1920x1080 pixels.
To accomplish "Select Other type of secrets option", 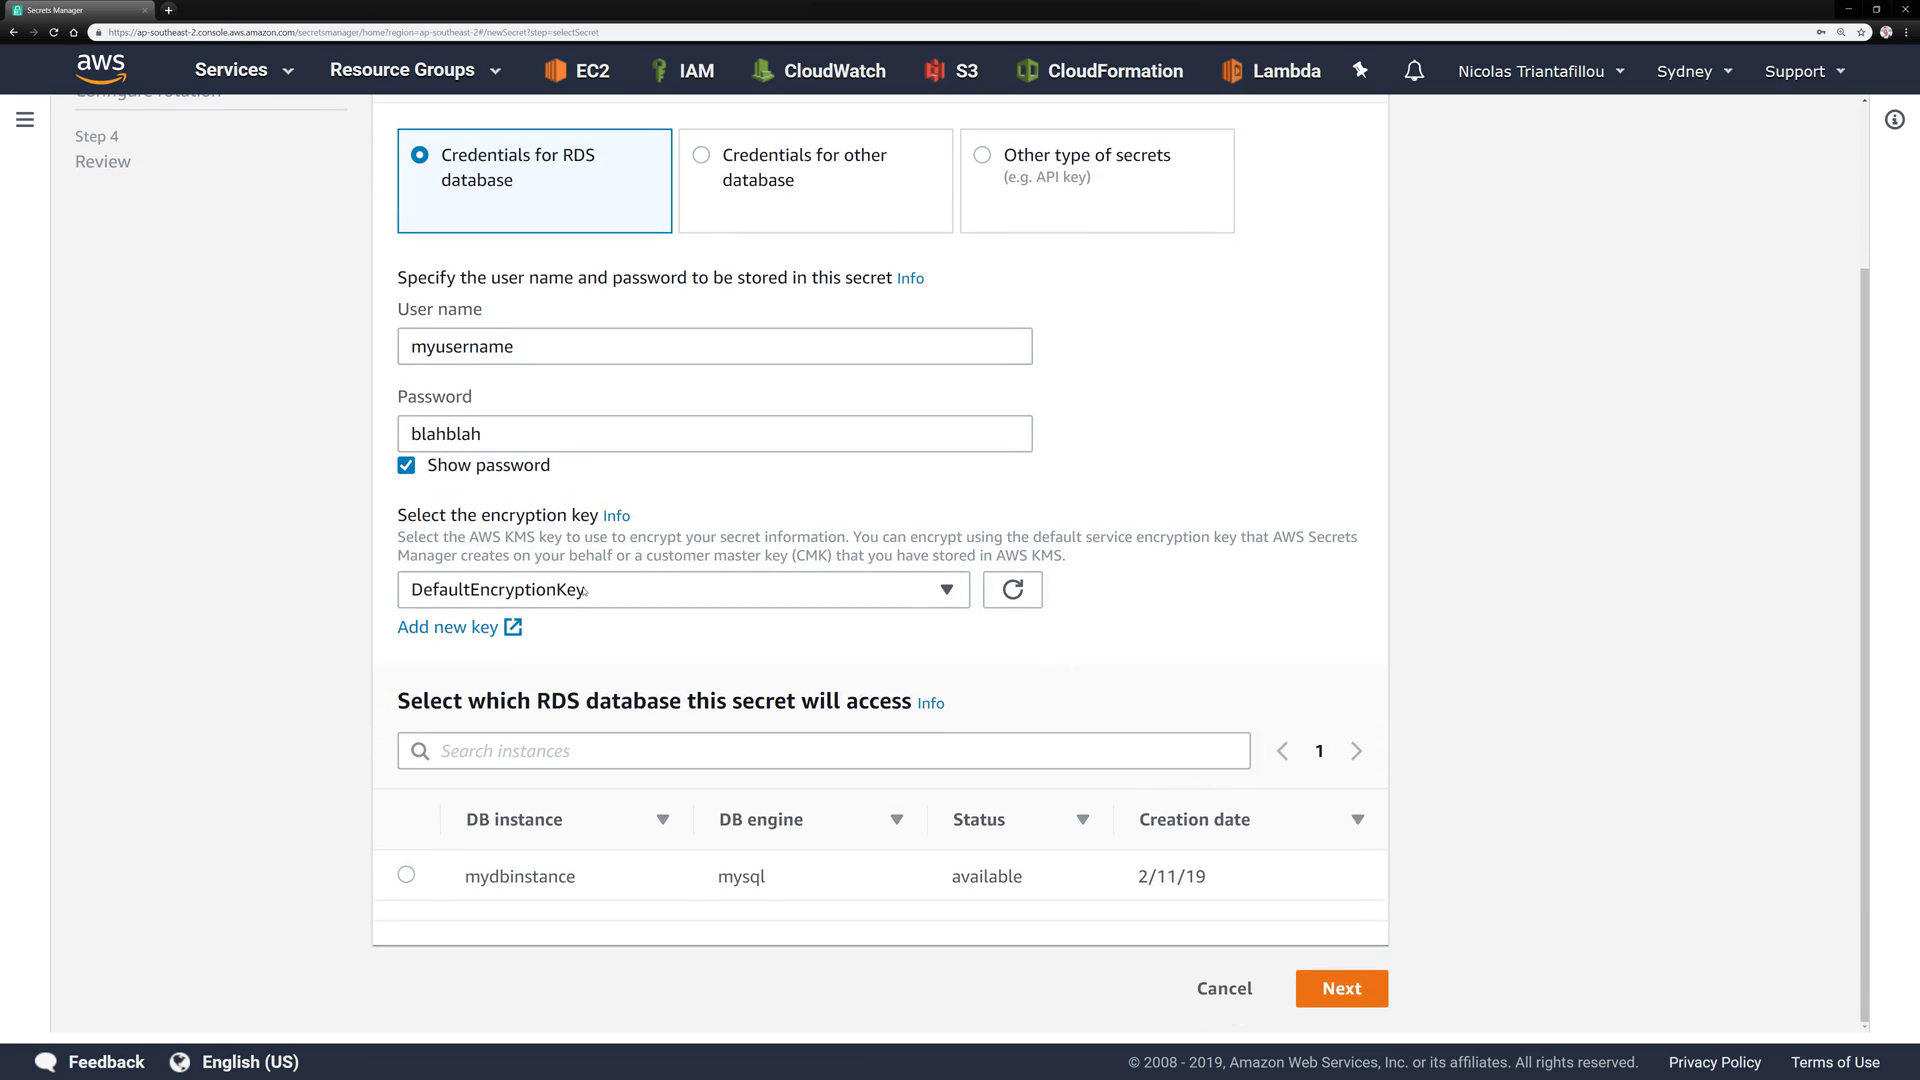I will click(x=1097, y=181).
